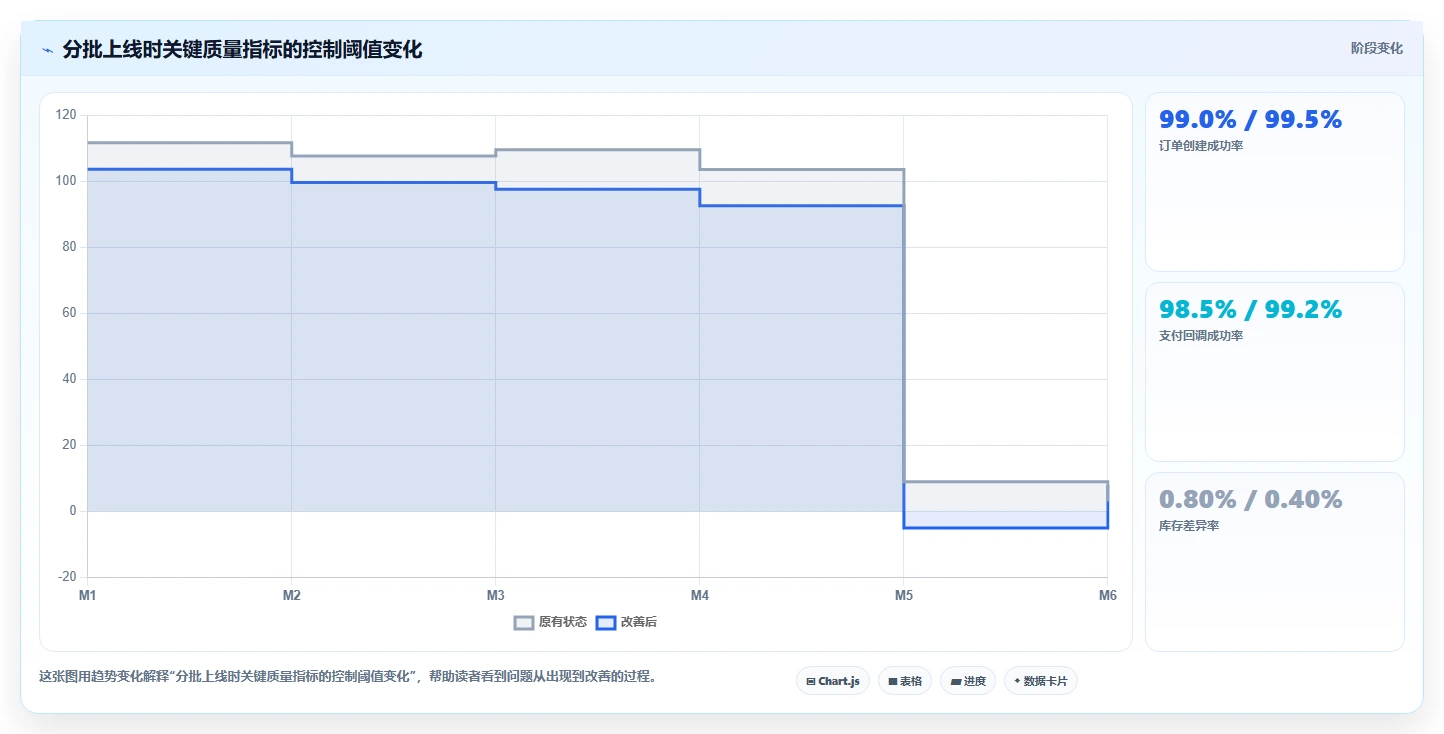Click the M6 x-axis label
This screenshot has height=734, width=1444.
(x=1107, y=596)
